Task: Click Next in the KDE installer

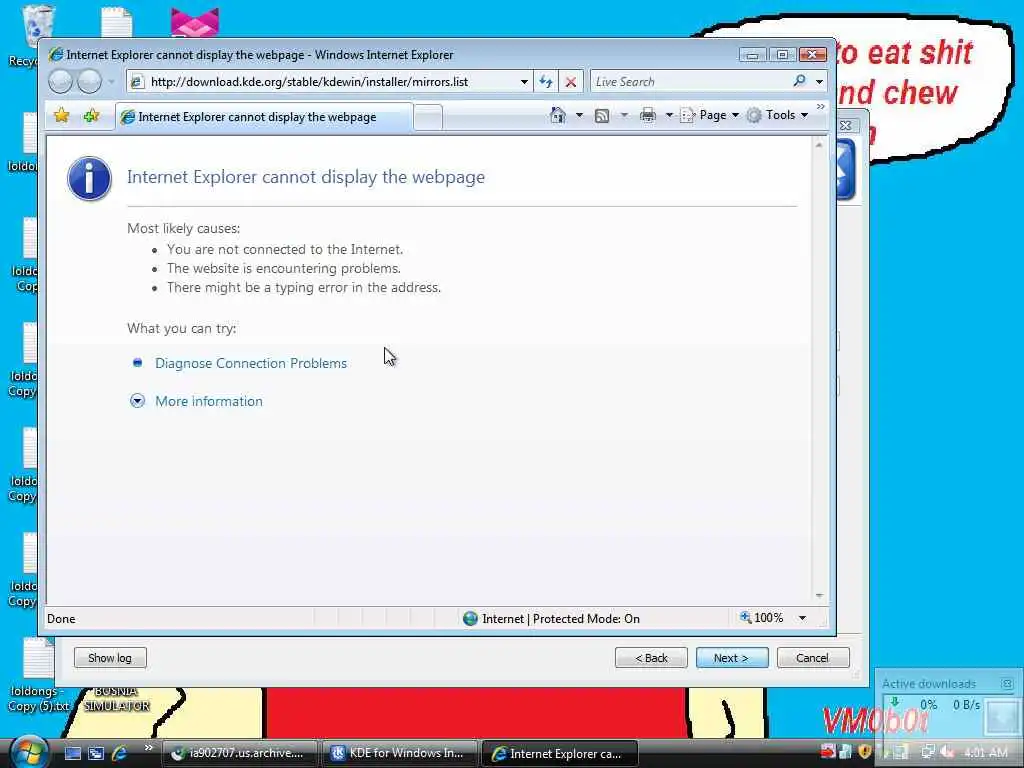Action: click(731, 658)
